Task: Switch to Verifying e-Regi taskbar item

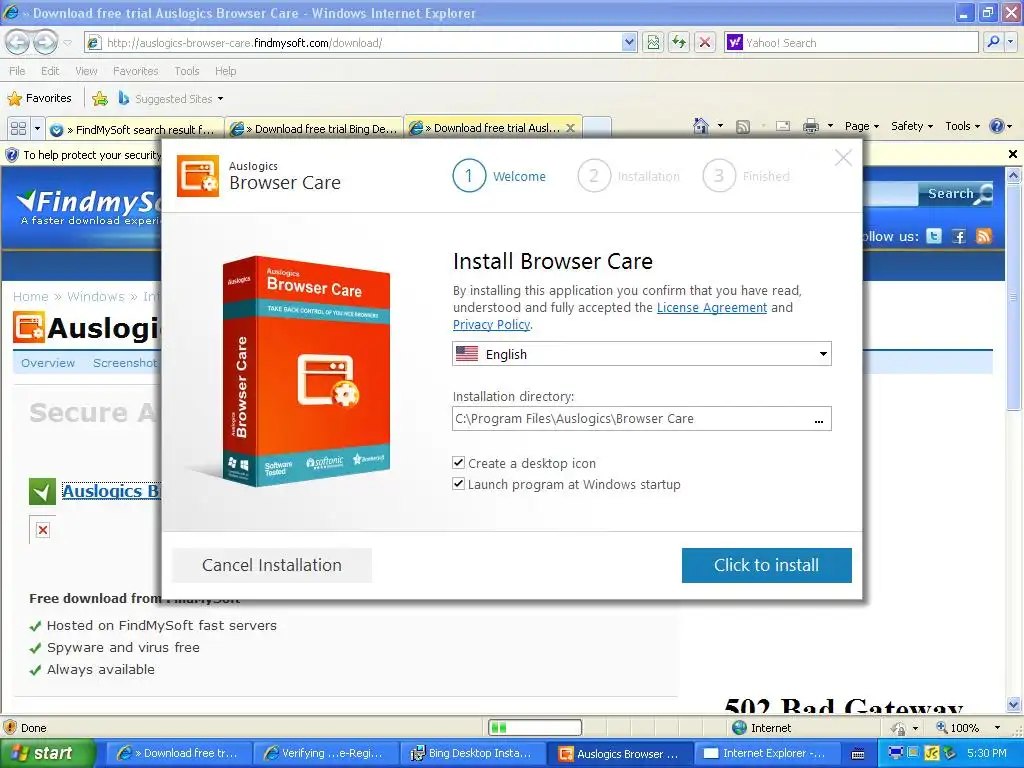Action: (325, 753)
